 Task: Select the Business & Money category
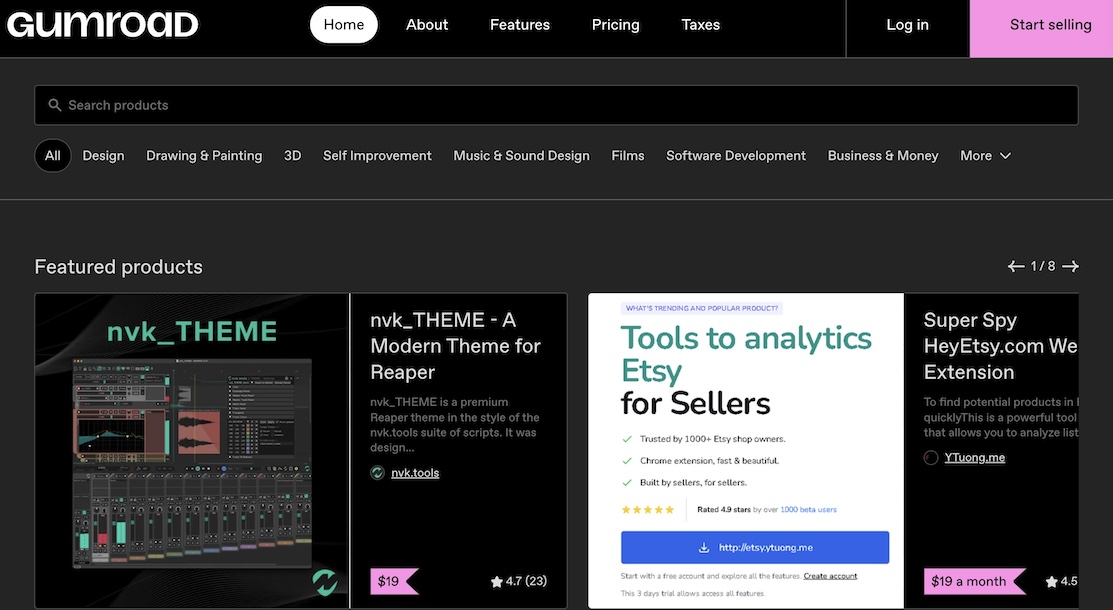point(882,156)
